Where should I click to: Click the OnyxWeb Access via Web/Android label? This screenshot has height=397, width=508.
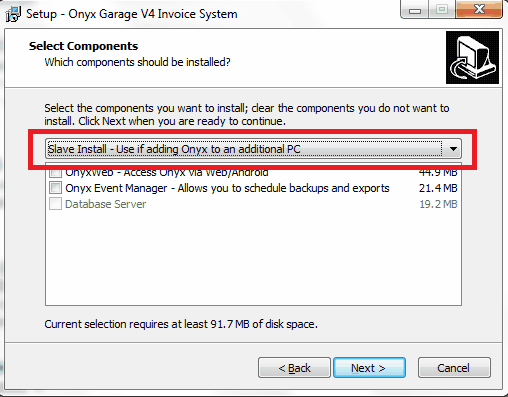[167, 173]
